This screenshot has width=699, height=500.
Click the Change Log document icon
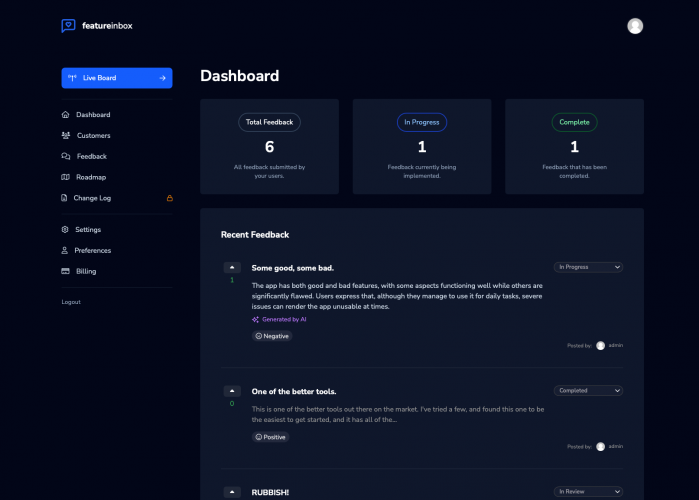click(x=64, y=198)
